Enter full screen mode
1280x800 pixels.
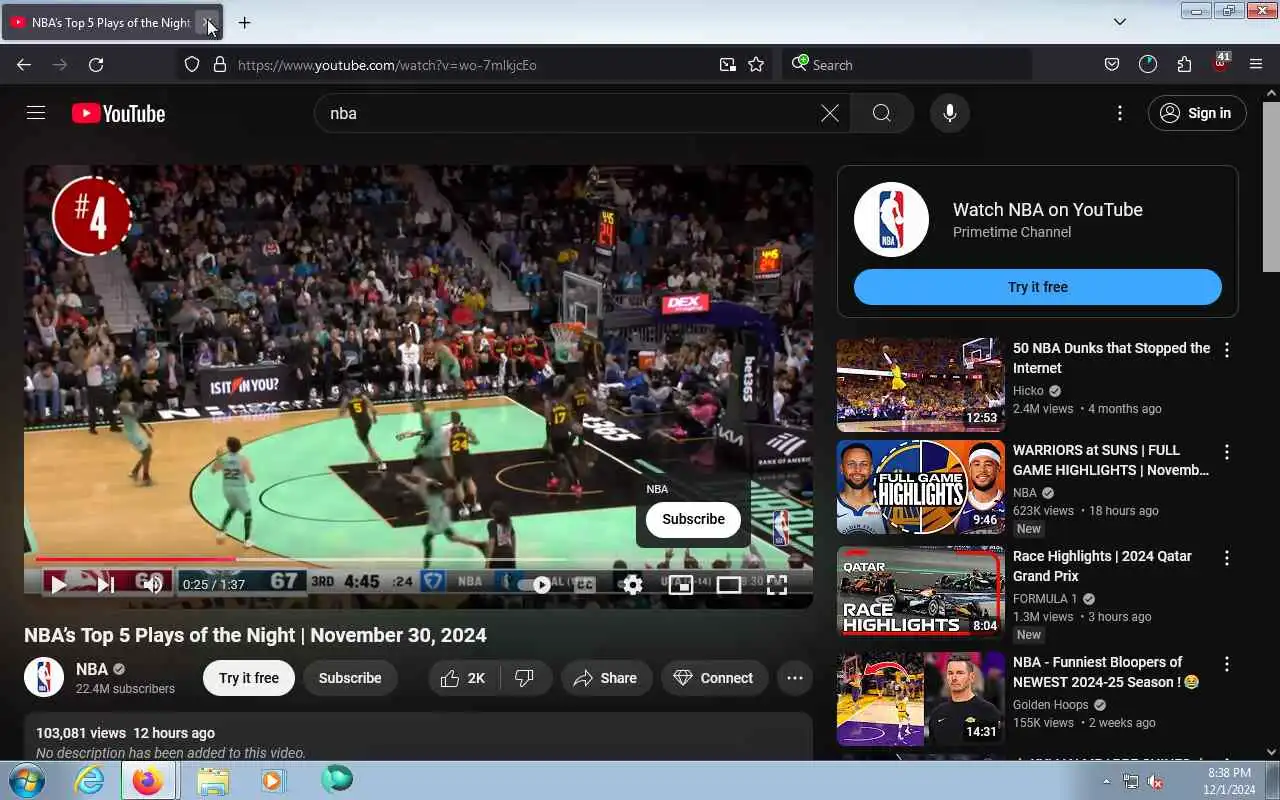point(776,585)
